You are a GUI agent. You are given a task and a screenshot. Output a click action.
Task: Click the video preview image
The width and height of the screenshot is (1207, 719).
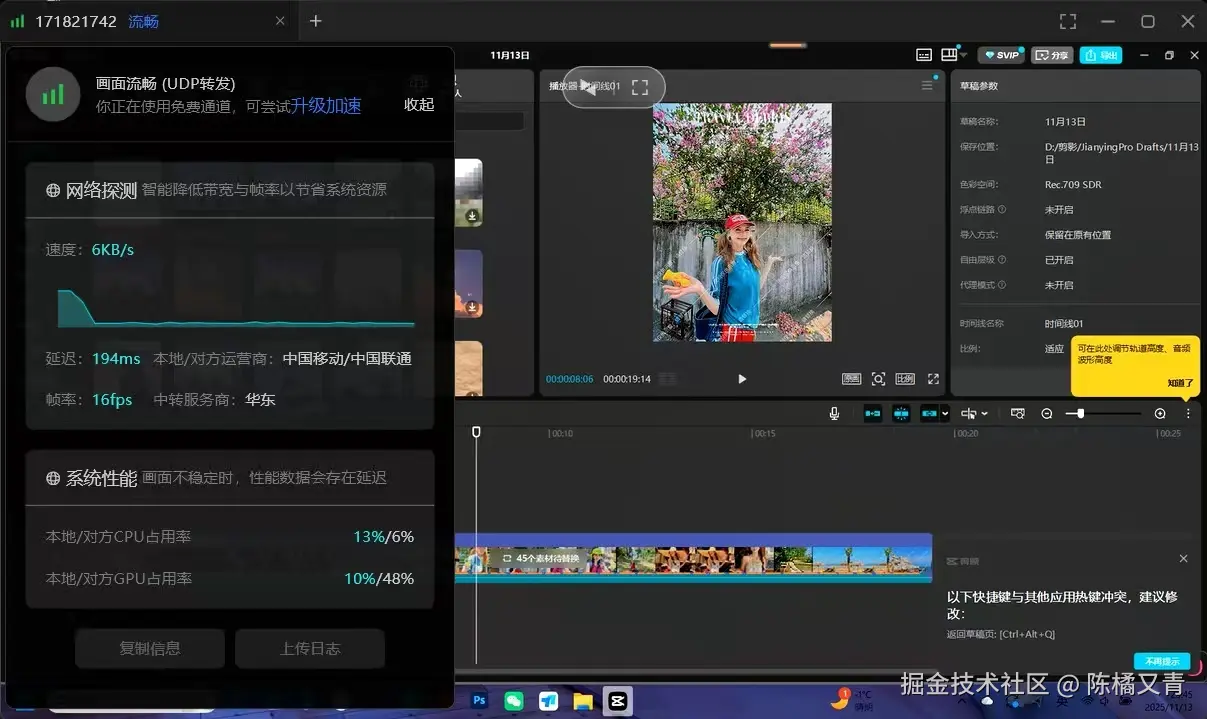coord(742,222)
